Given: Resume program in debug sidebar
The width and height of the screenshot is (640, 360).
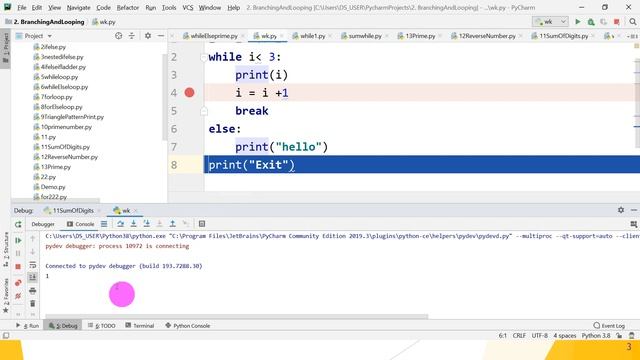Looking at the screenshot, I should (18, 240).
